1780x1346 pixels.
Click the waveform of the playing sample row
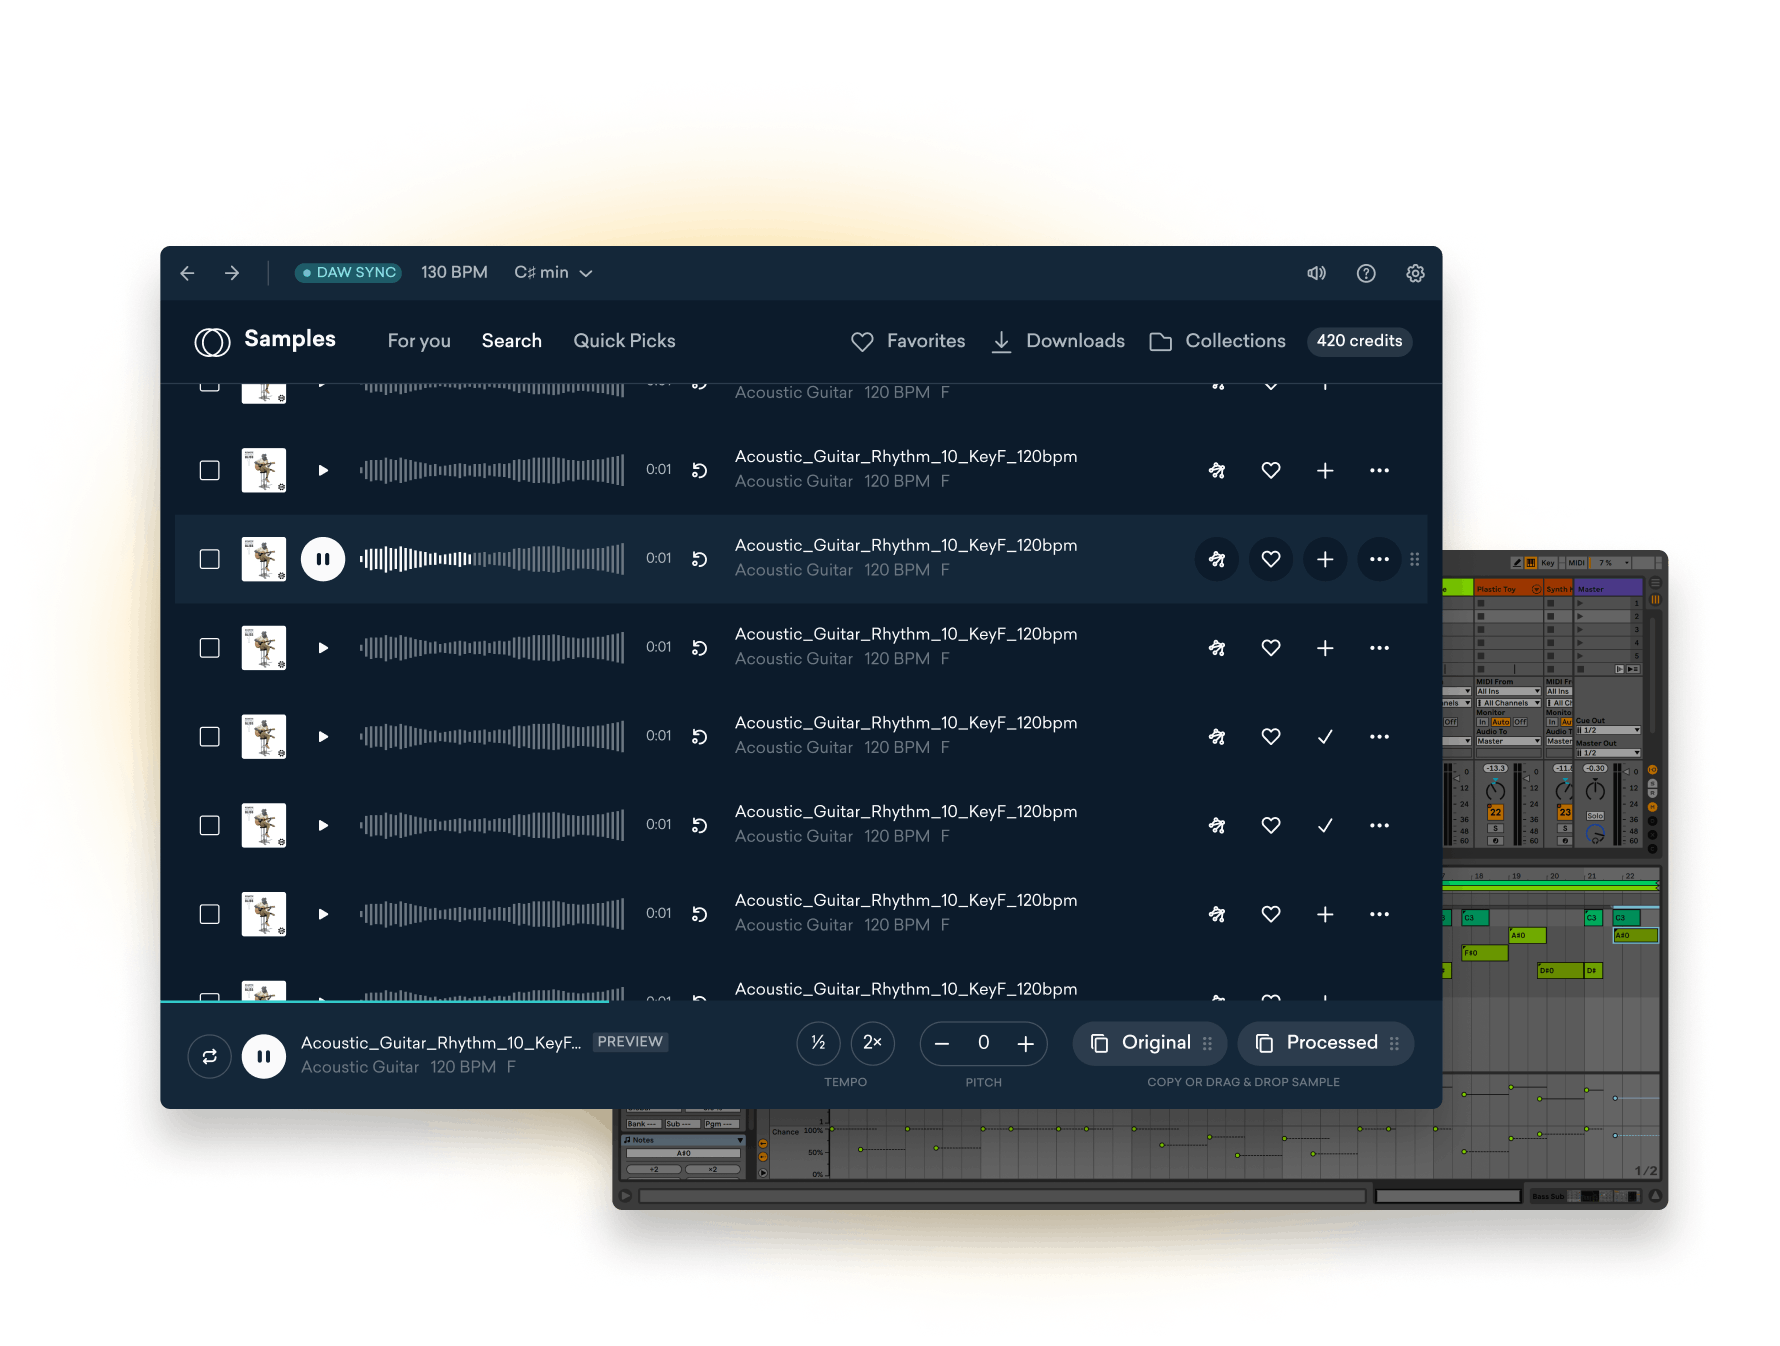(492, 559)
